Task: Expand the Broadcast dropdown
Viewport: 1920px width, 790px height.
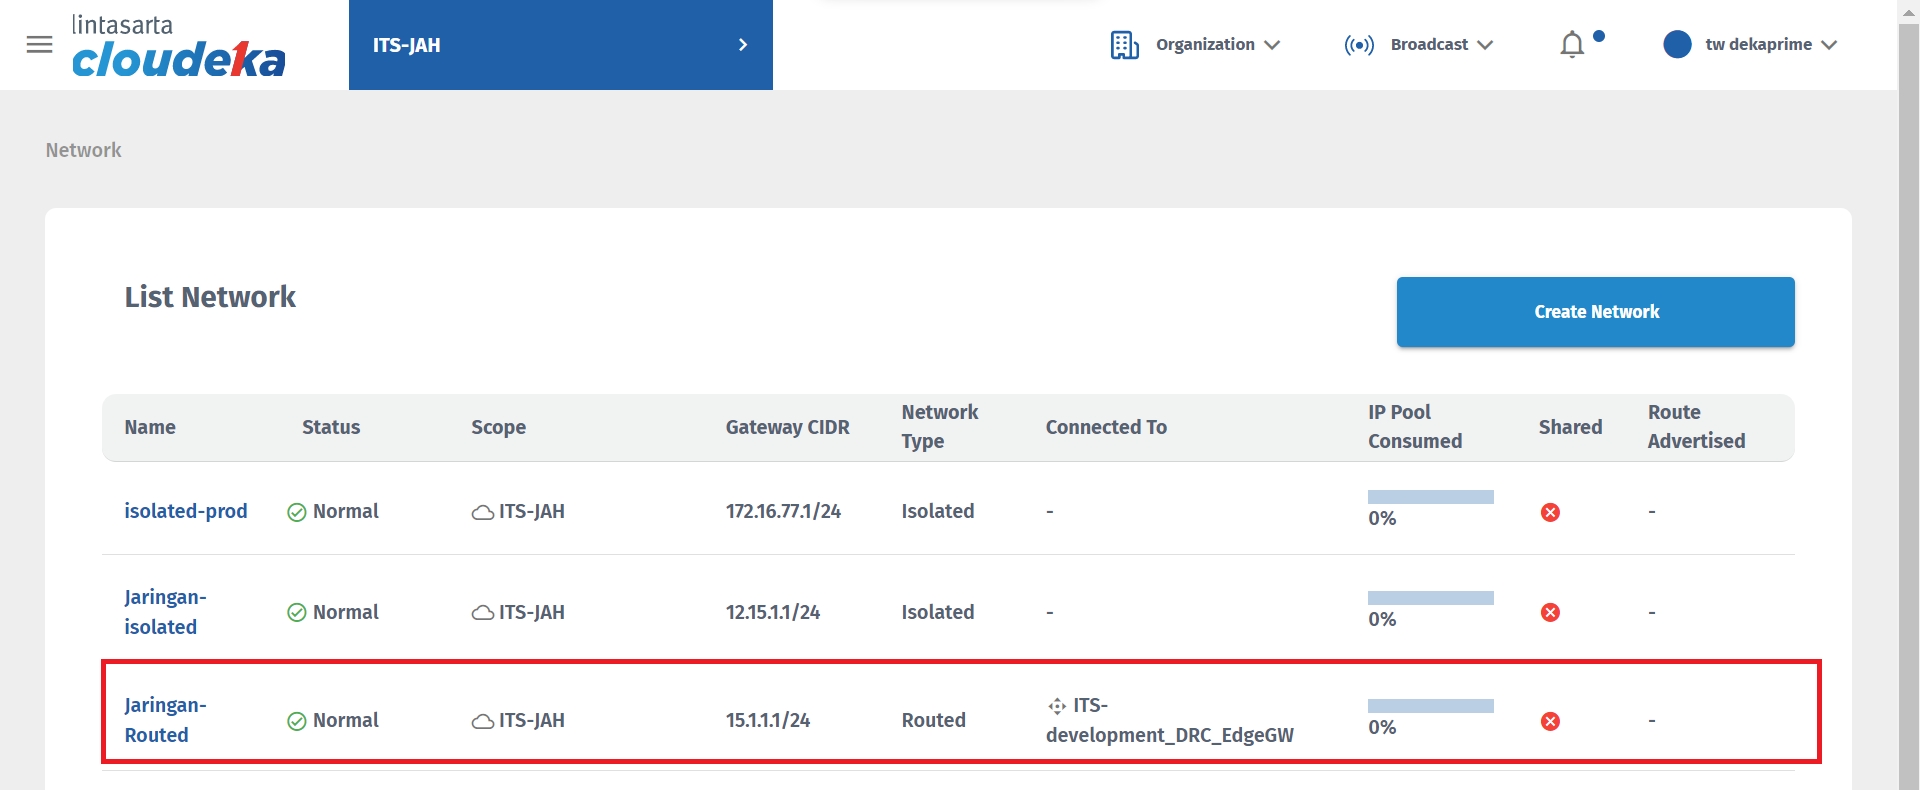Action: 1441,45
